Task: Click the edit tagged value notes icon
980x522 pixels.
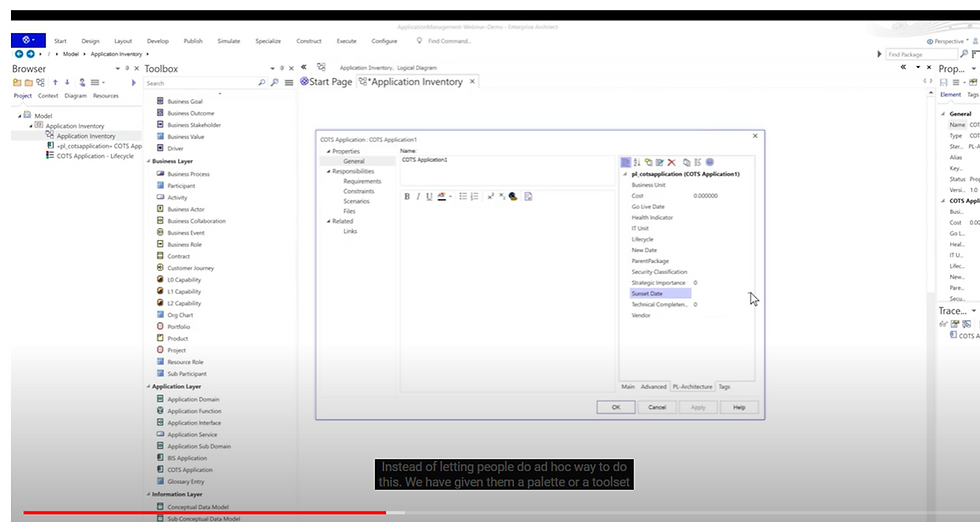Action: pyautogui.click(x=660, y=163)
